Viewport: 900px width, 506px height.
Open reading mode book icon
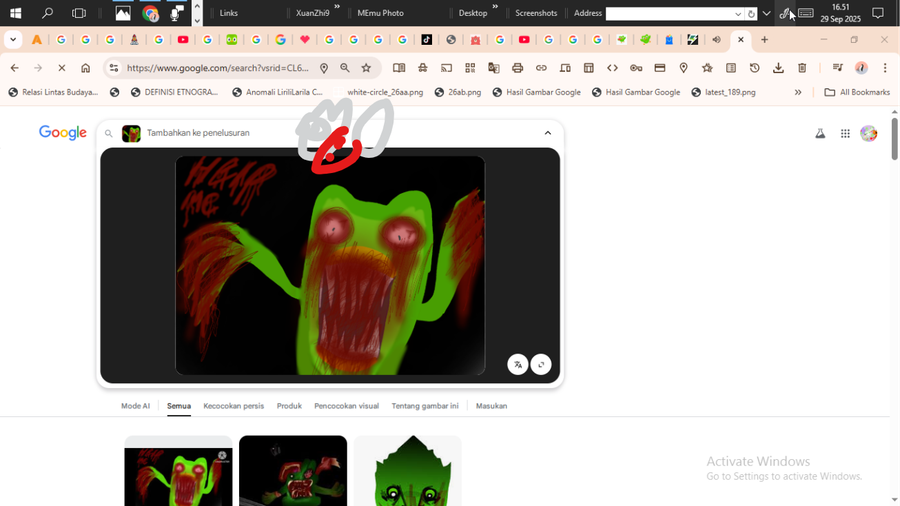coord(399,68)
